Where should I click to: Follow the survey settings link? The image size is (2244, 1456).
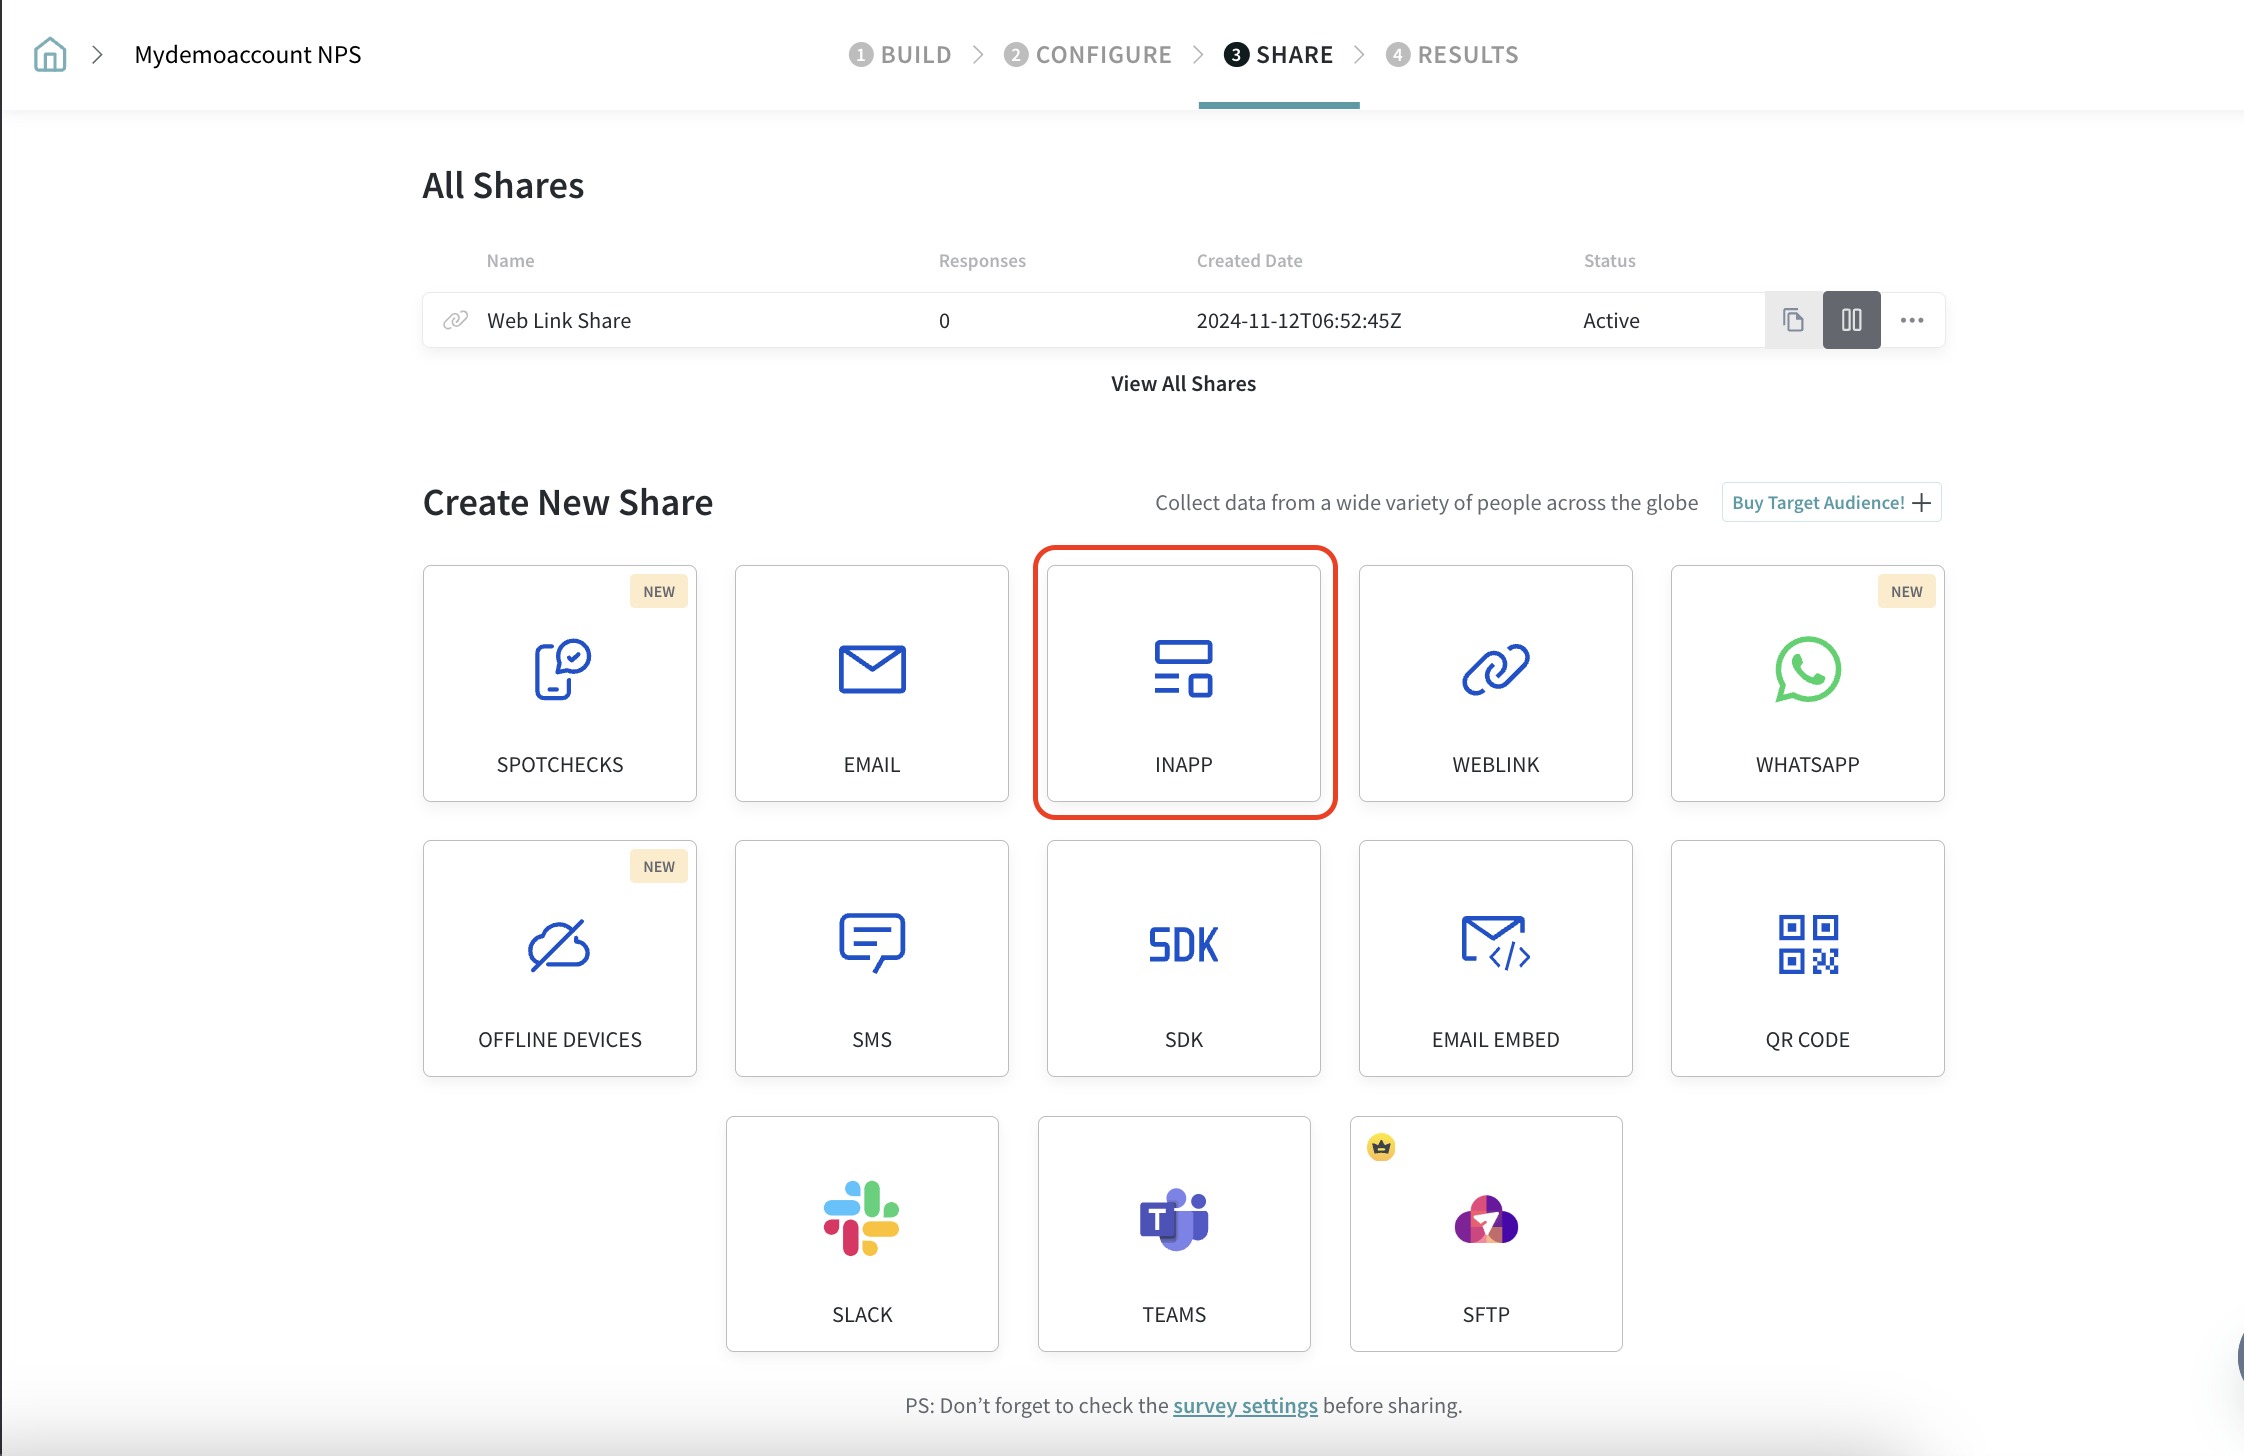coord(1245,1405)
